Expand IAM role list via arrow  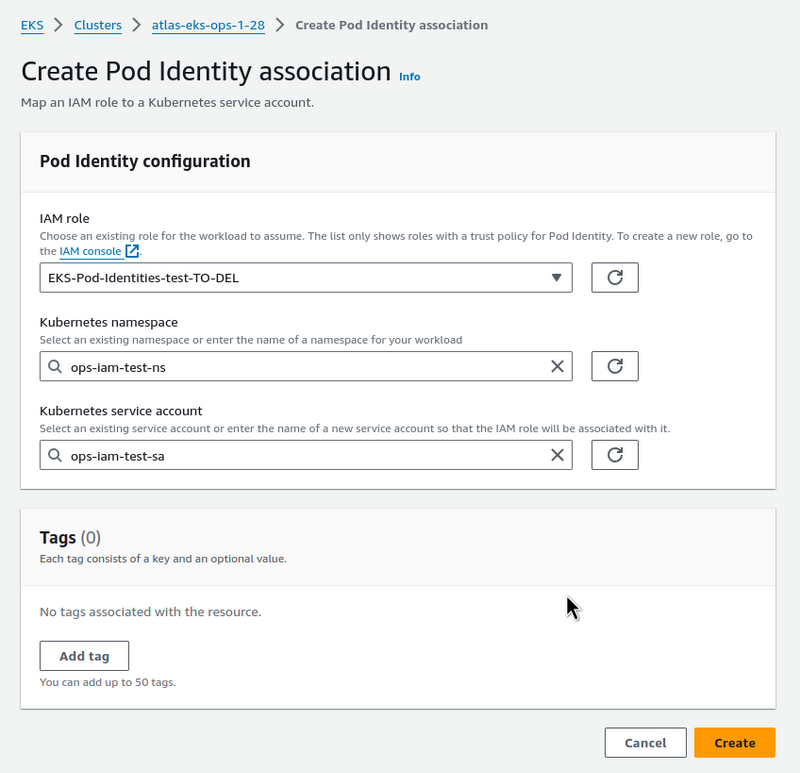pyautogui.click(x=557, y=278)
